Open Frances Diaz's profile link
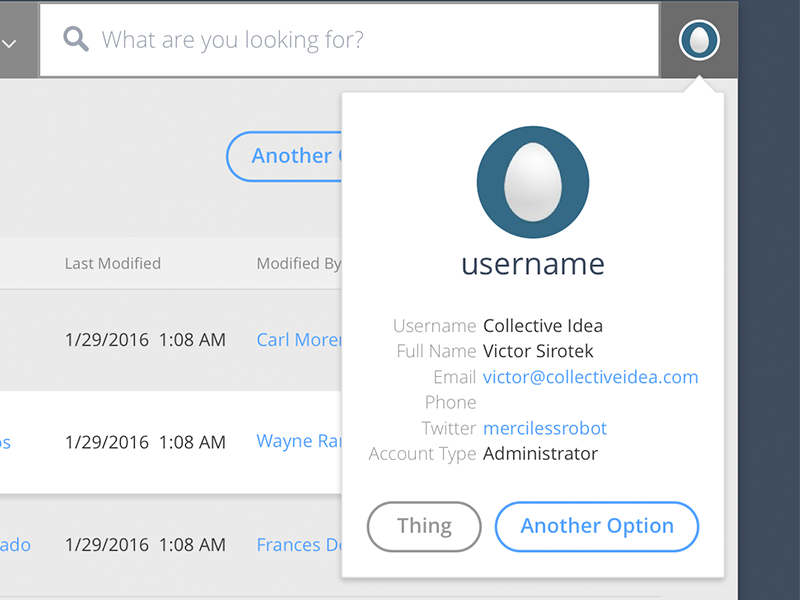The height and width of the screenshot is (600, 800). pos(298,545)
